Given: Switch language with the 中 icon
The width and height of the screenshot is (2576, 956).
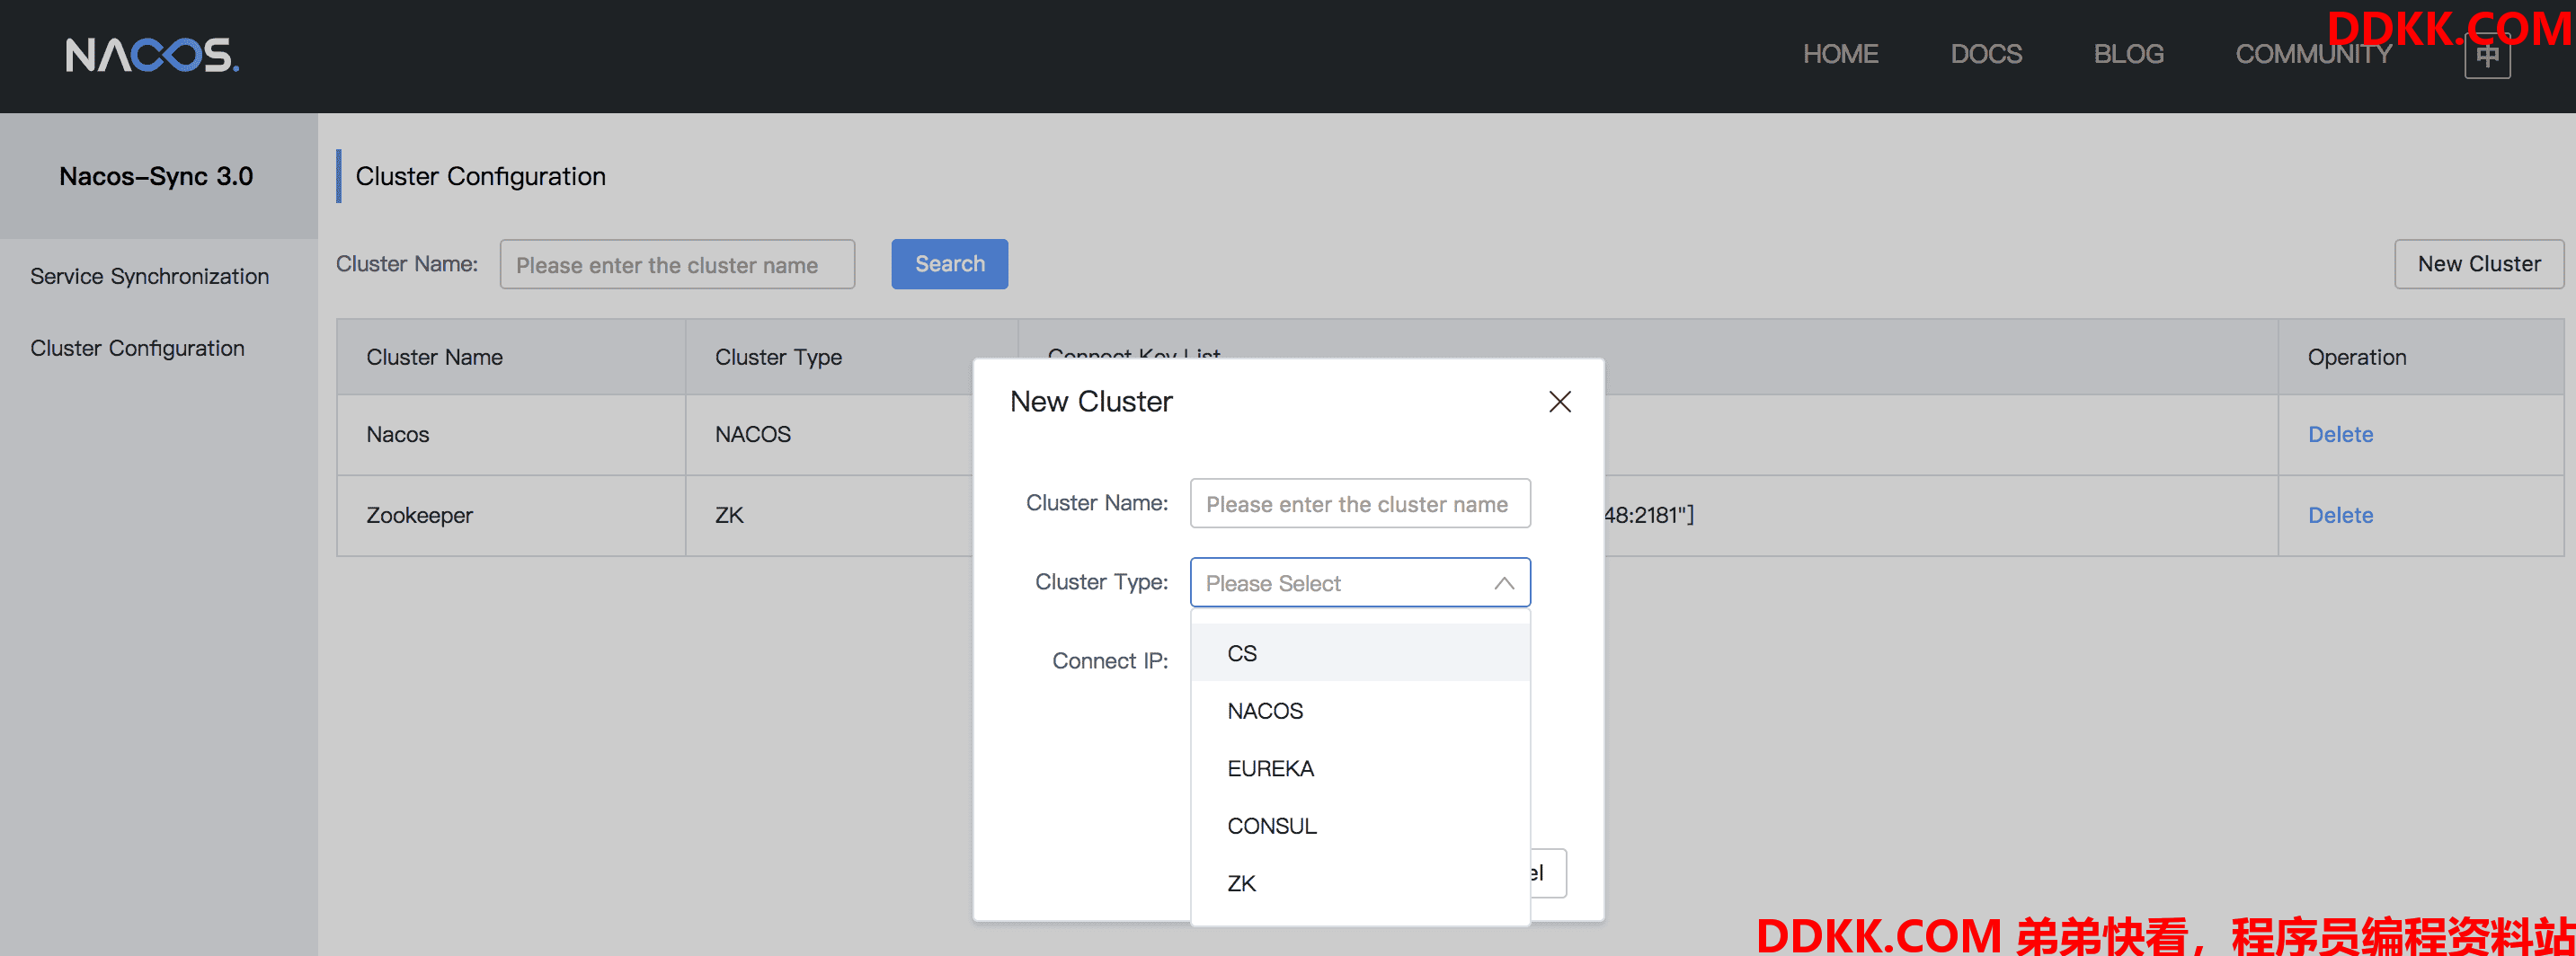Looking at the screenshot, I should 2487,55.
